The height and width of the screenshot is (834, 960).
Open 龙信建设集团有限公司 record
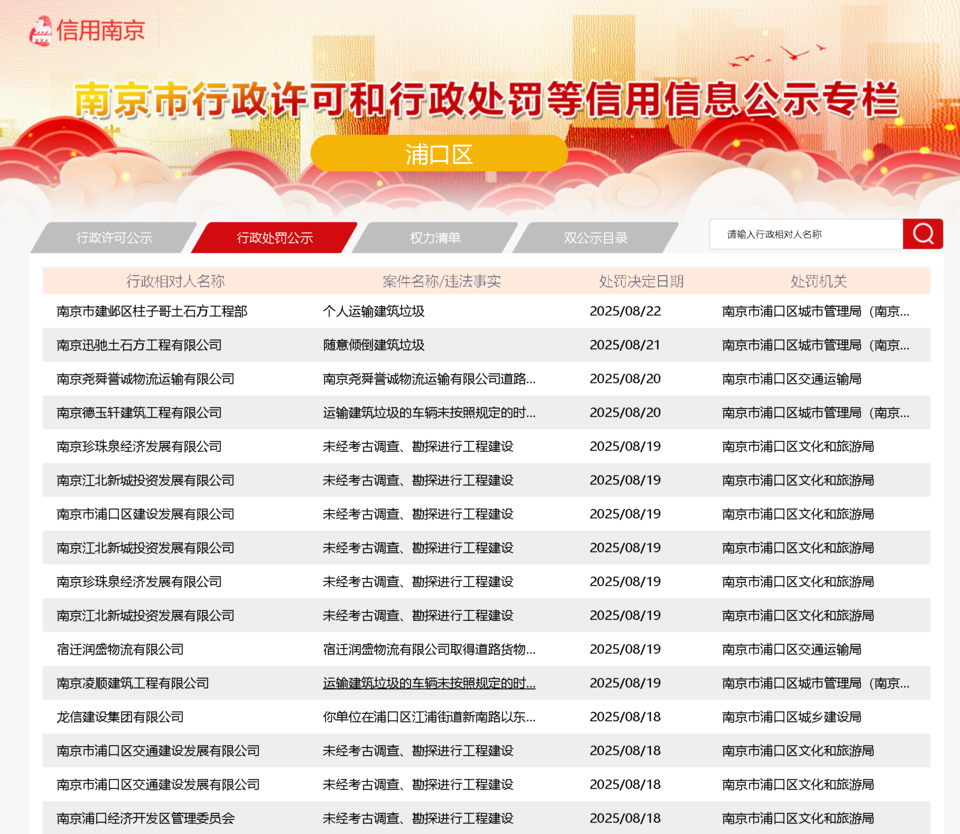pyautogui.click(x=120, y=717)
